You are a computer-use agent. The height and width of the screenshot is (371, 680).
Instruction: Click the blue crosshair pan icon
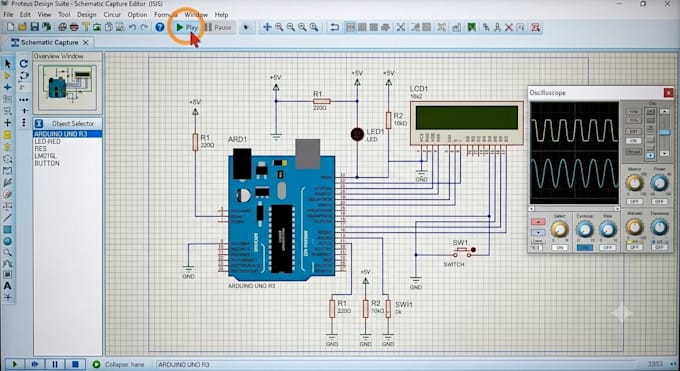point(267,27)
